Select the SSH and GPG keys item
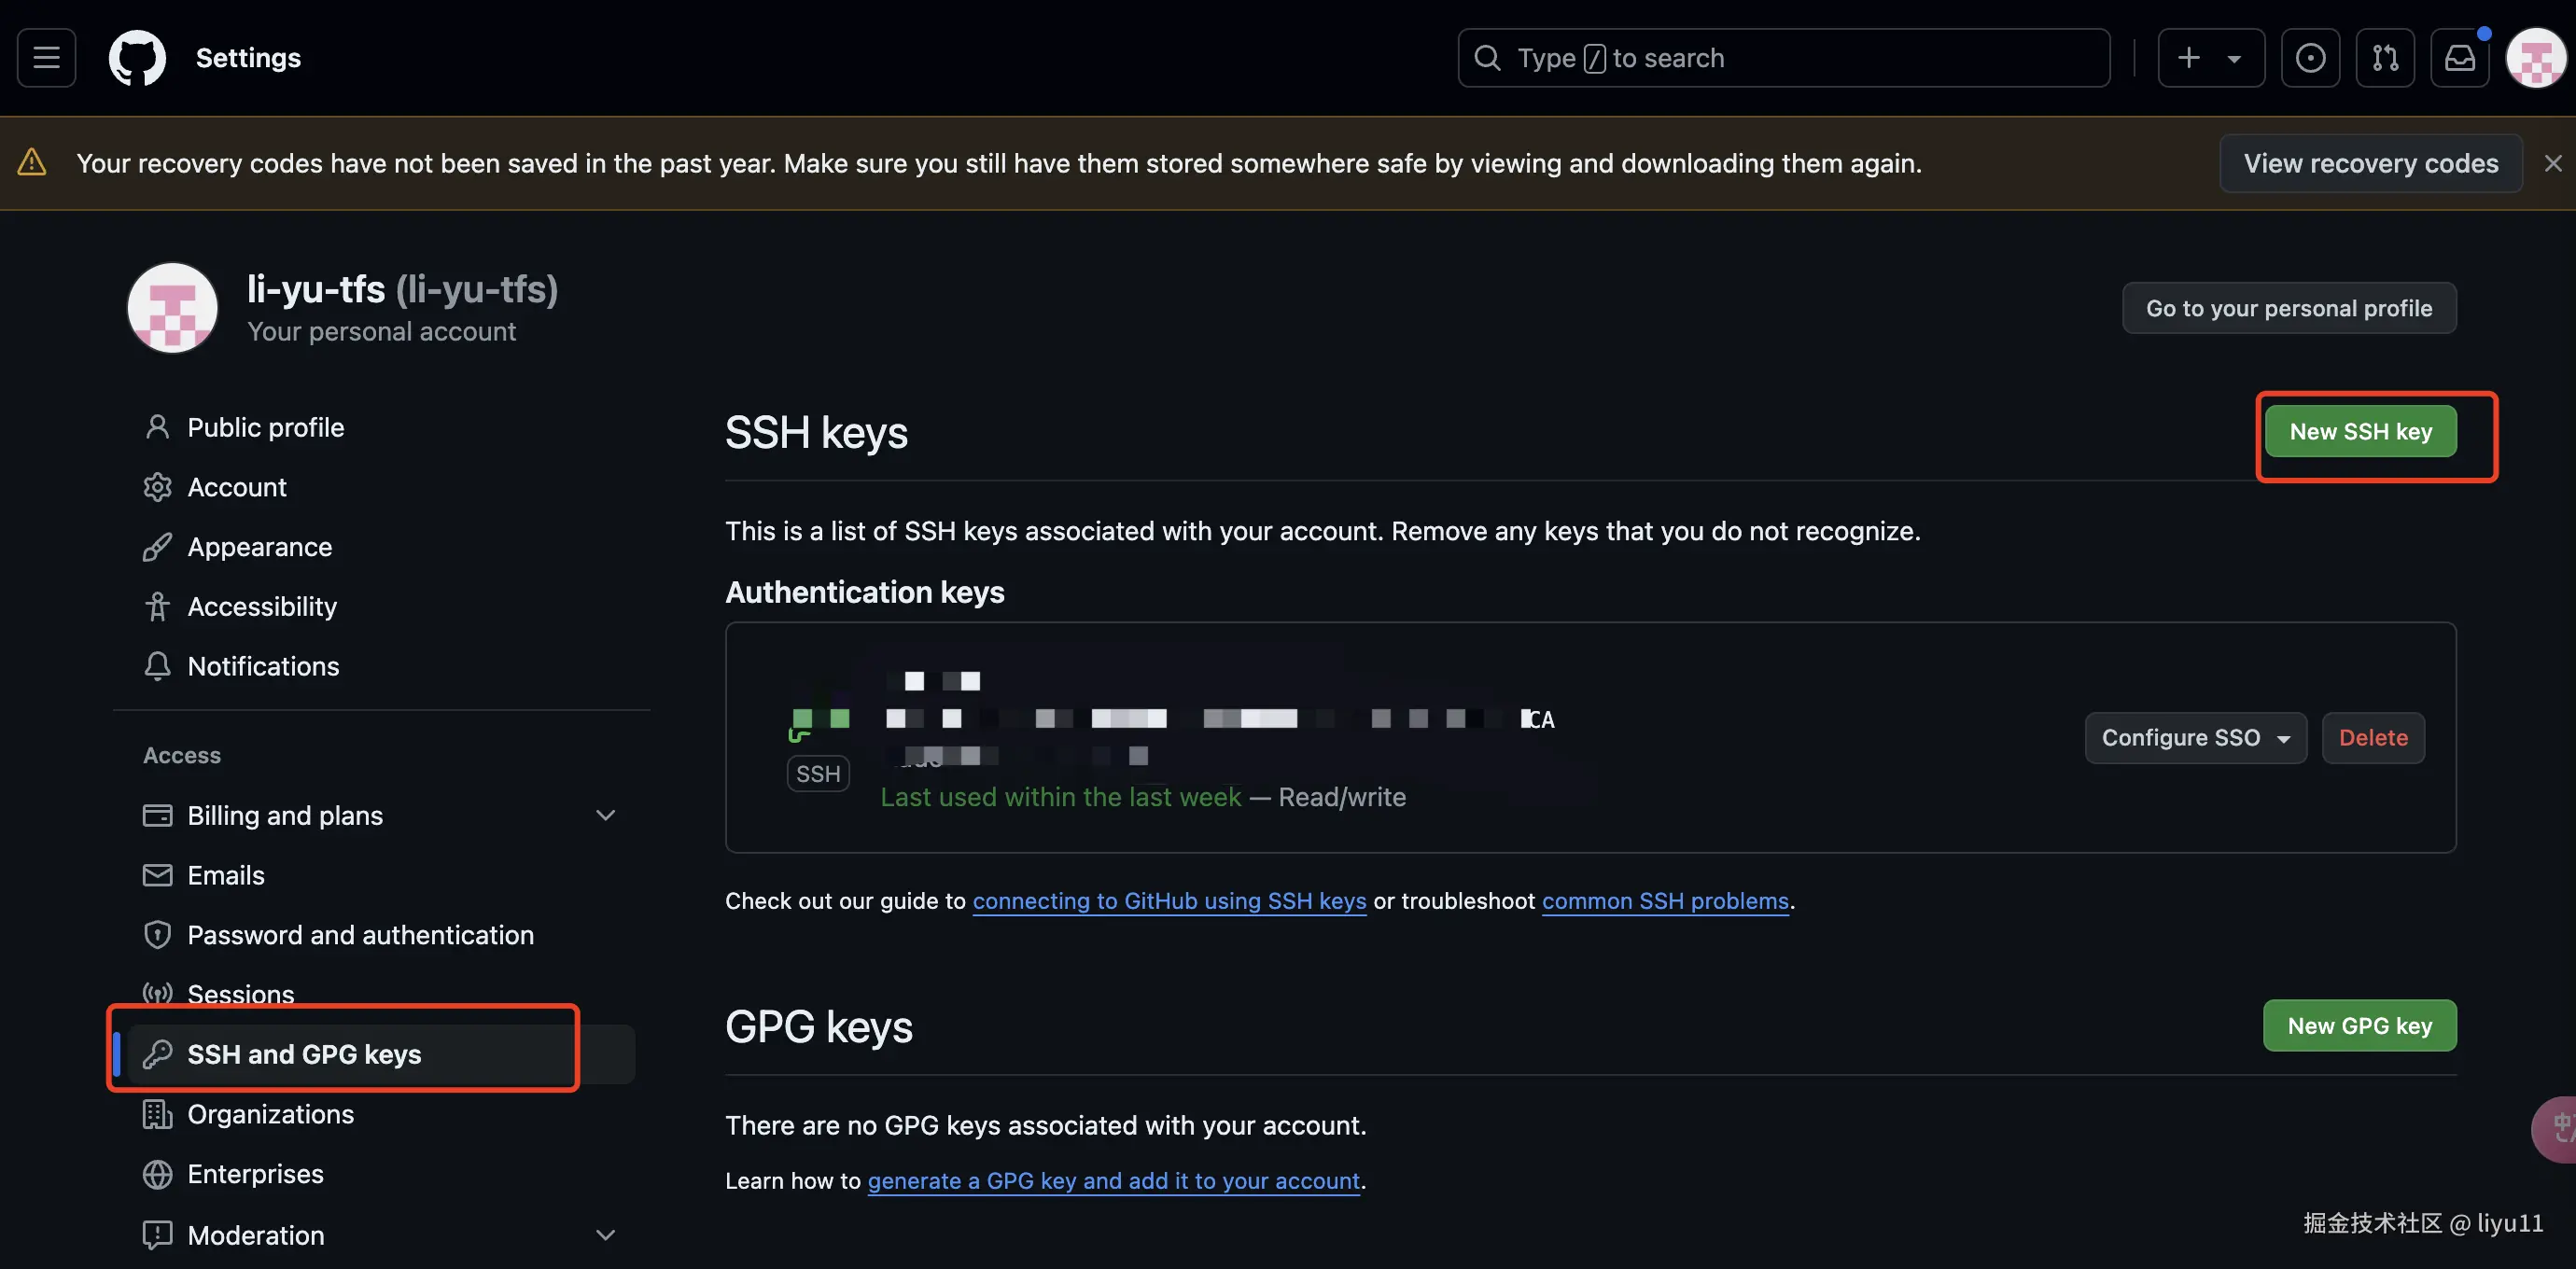Screen dimensions: 2576x1269 304,1054
